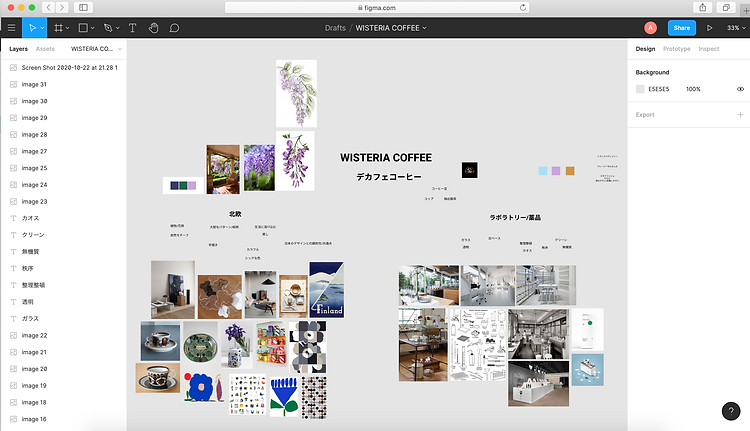Viewport: 750px width, 431px height.
Task: Open Frame tool dropdown arrow
Action: (x=67, y=28)
